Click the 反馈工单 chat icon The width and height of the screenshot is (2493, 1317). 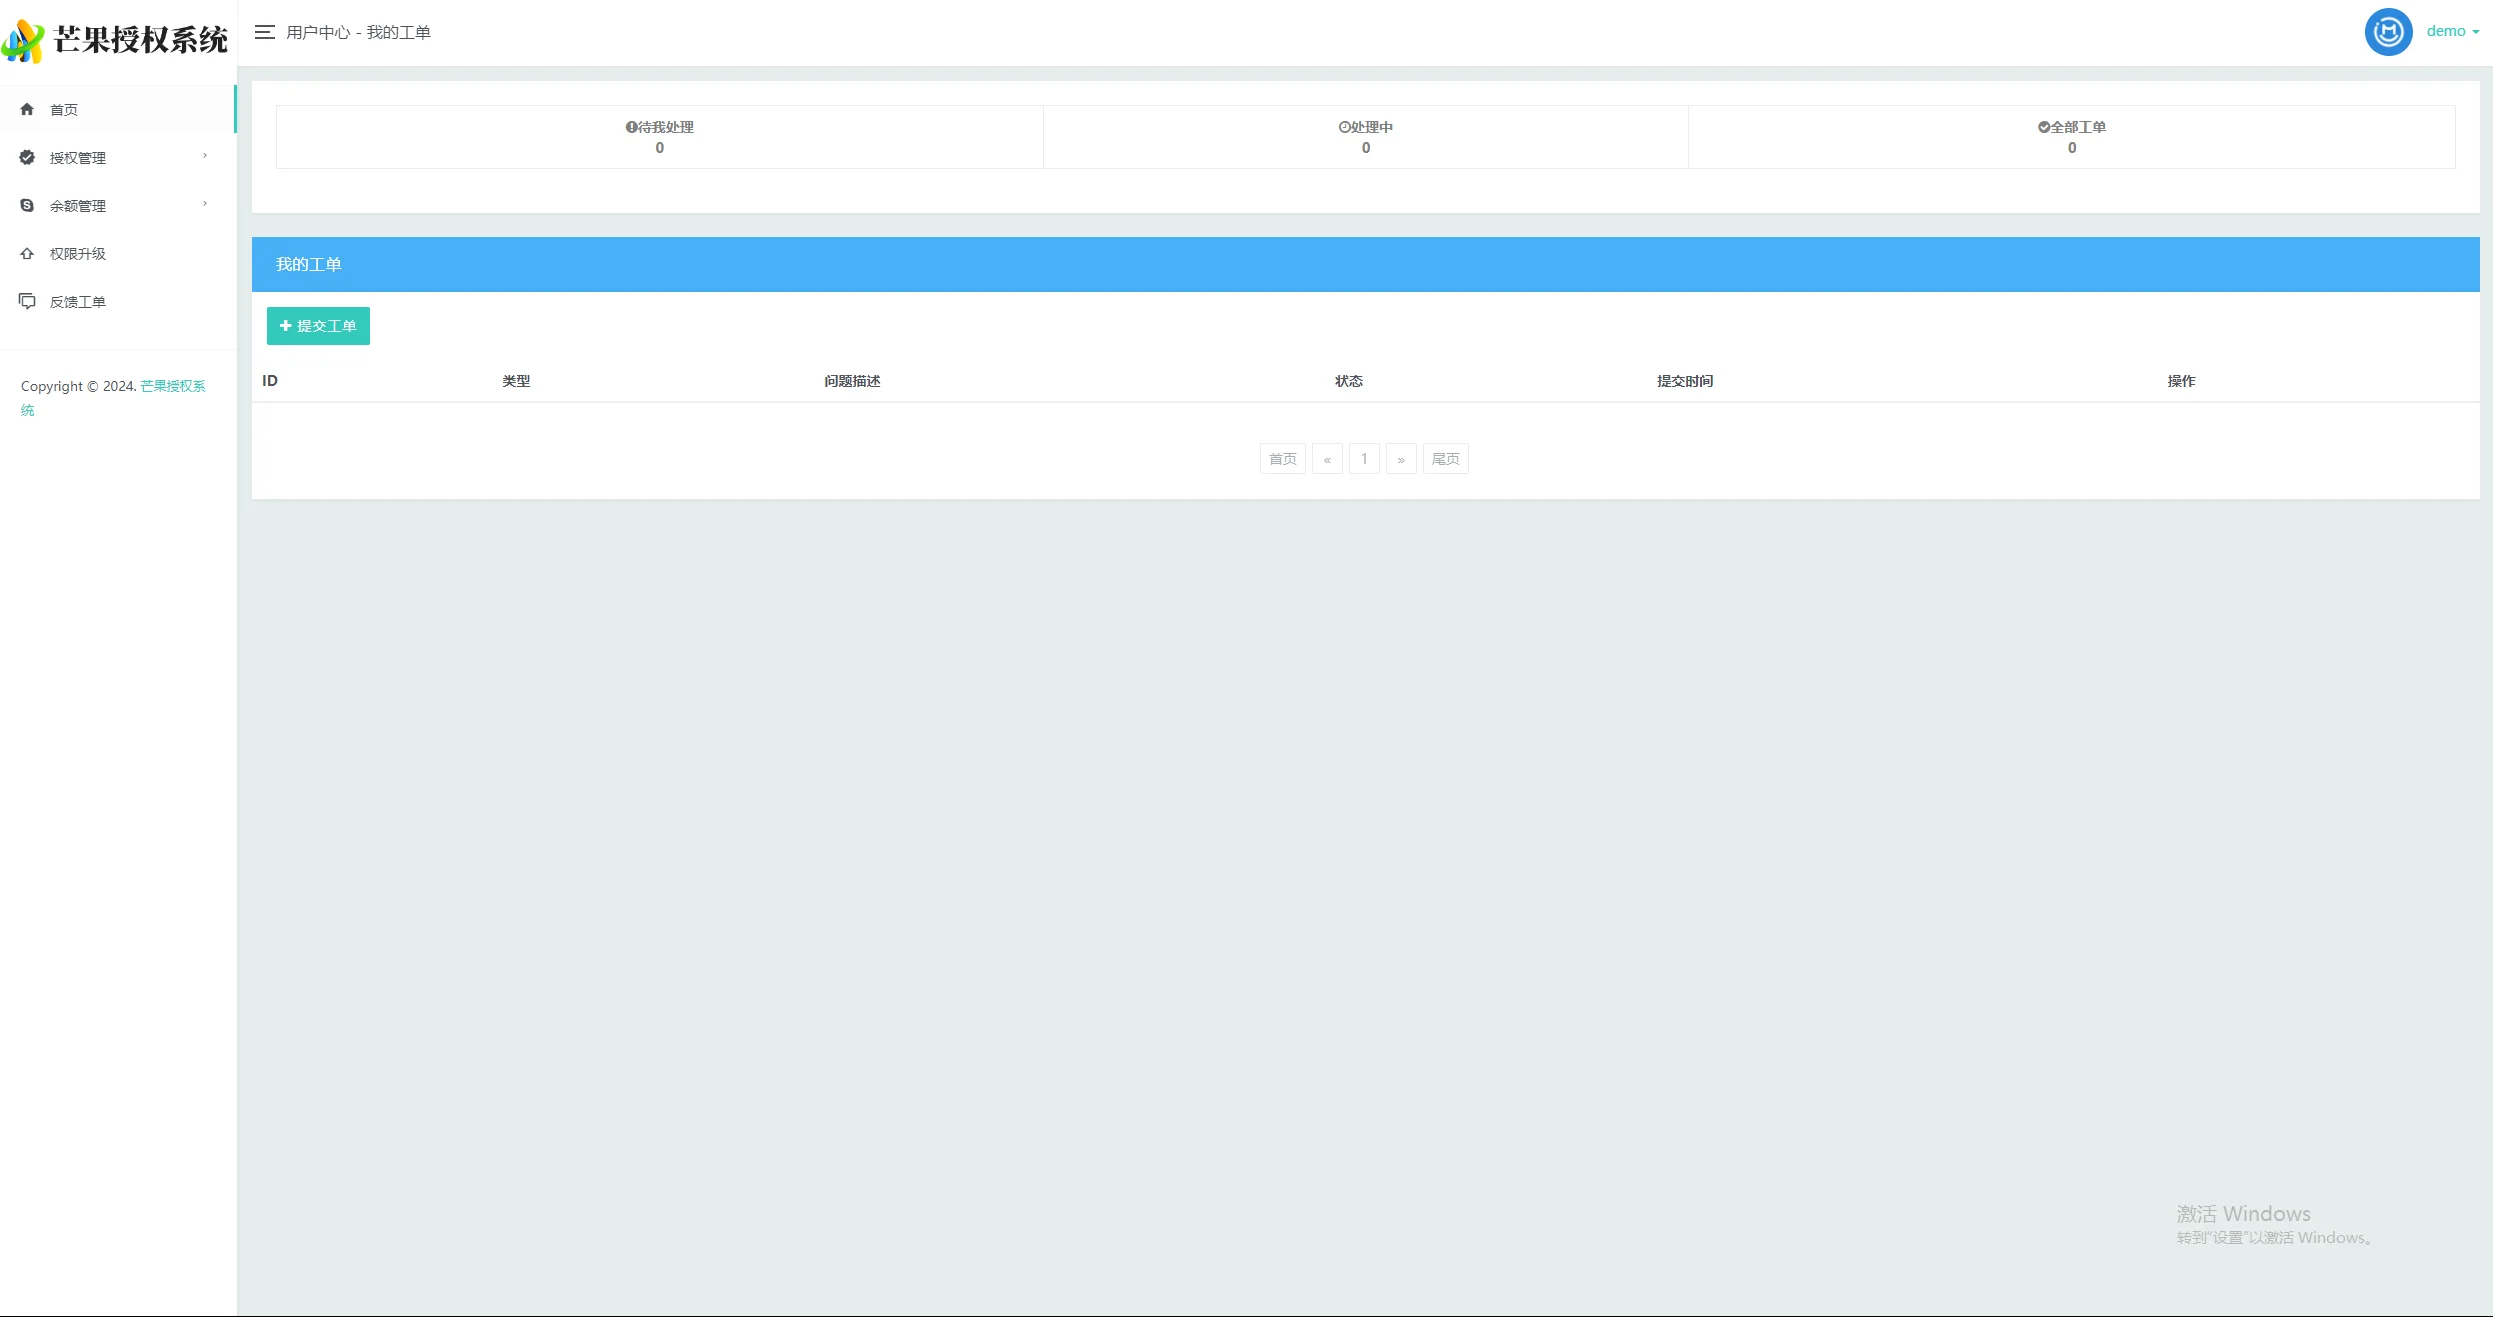[x=27, y=301]
